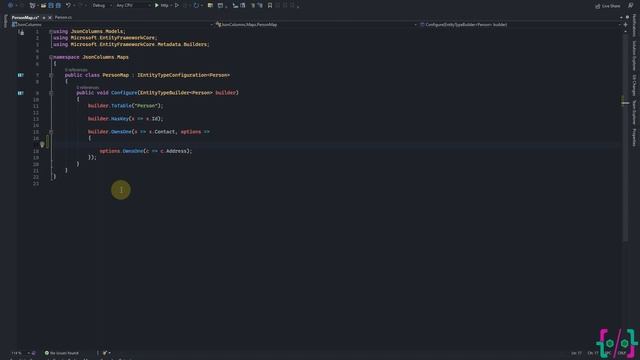Click the Save All toolbar icon
The height and width of the screenshot is (360, 640).
pos(58,5)
